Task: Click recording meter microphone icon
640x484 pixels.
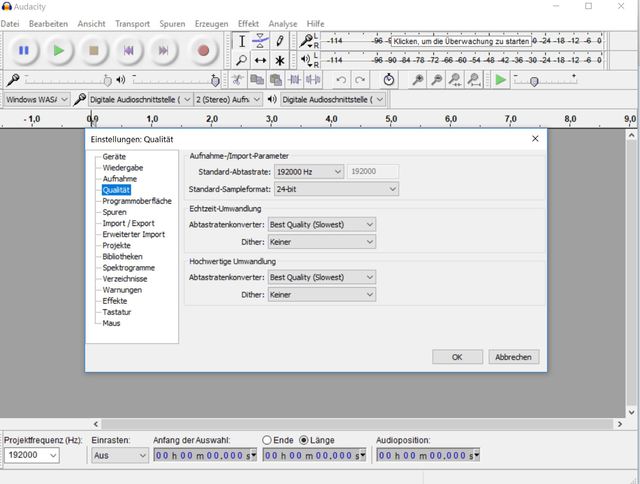Action: (x=306, y=40)
